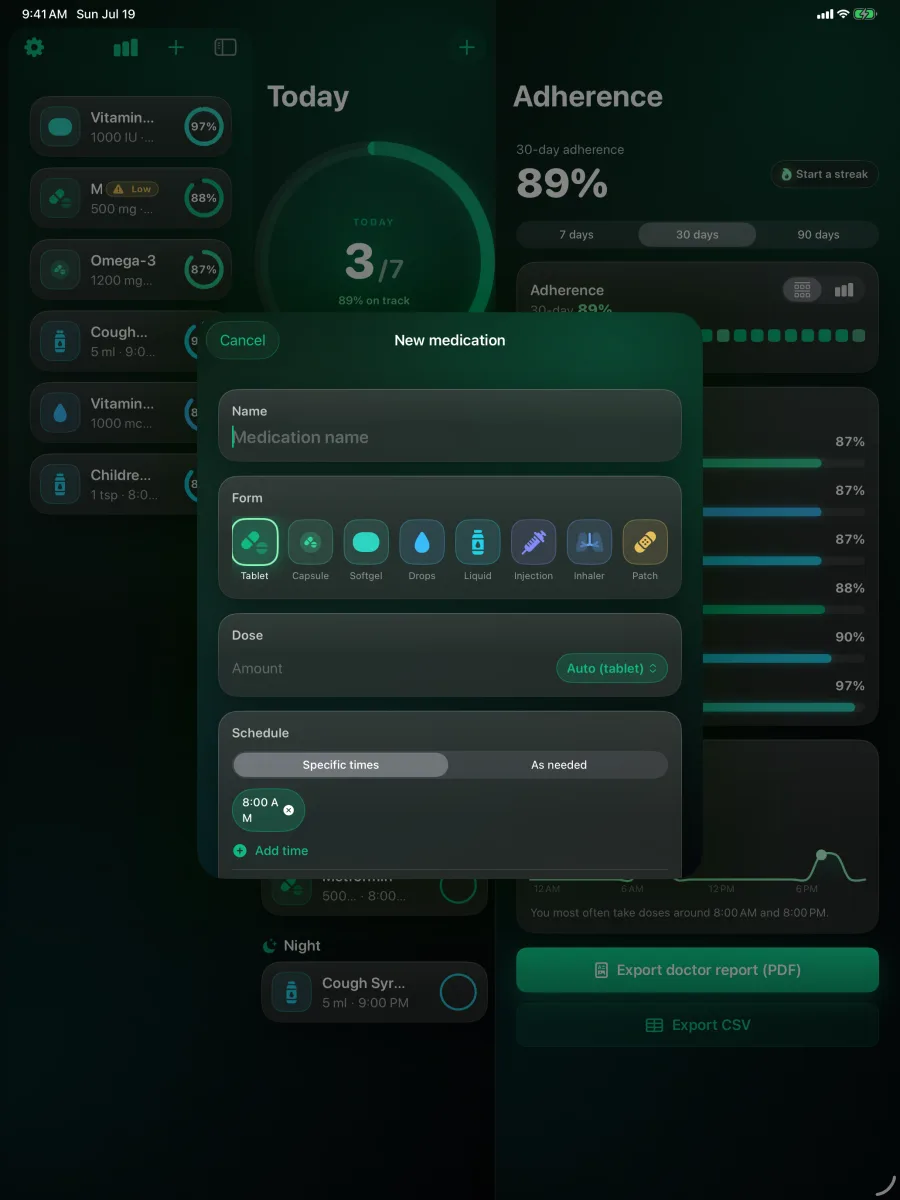Open the bar chart statistics icon

pos(126,47)
